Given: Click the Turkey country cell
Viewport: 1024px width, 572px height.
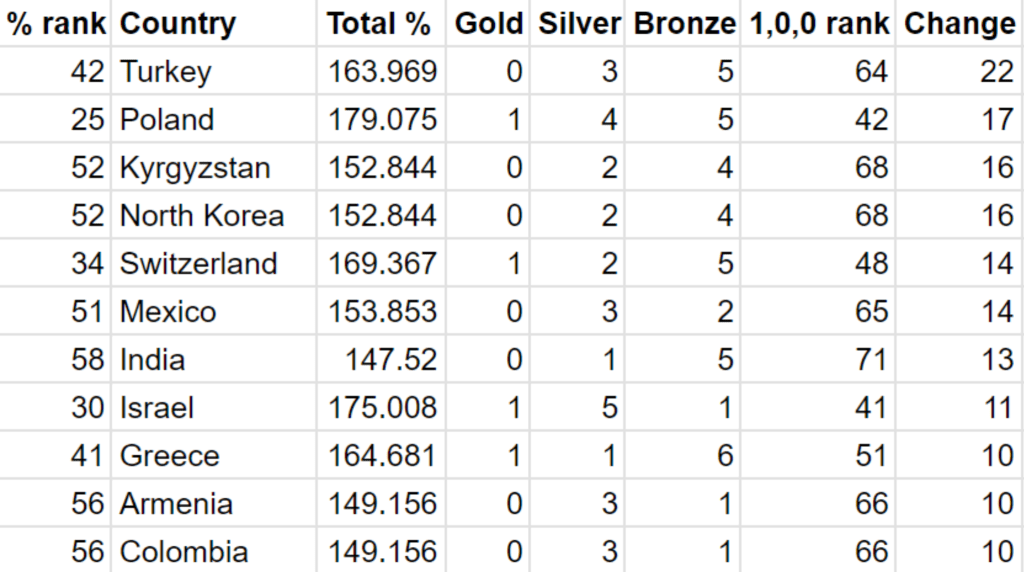Looking at the screenshot, I should (166, 72).
